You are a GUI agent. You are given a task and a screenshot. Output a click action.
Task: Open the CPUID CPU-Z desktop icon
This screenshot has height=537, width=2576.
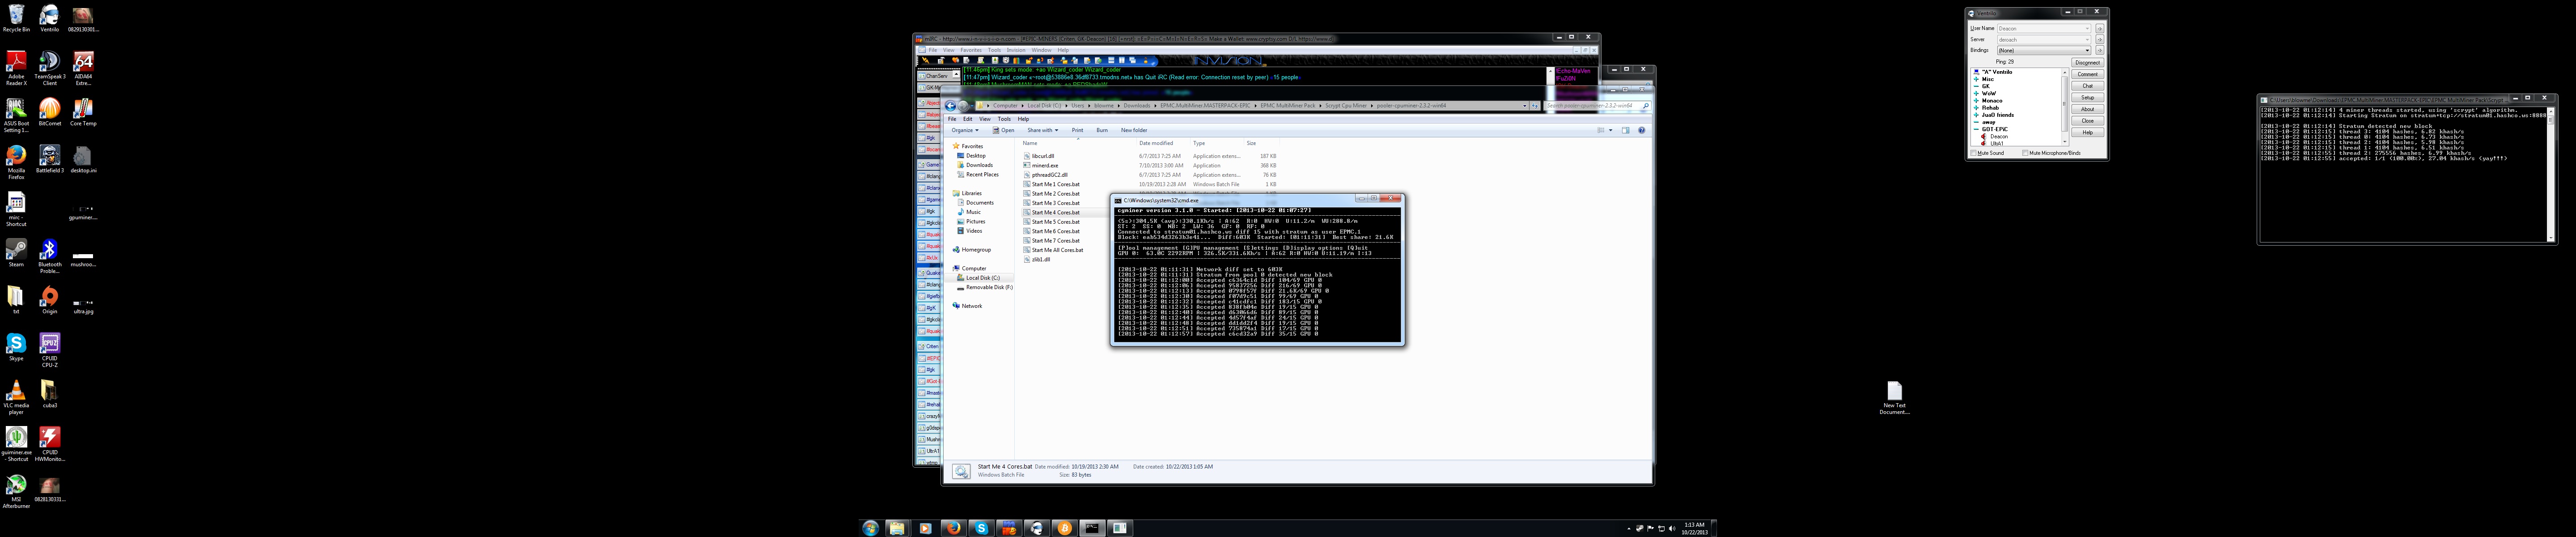pyautogui.click(x=49, y=349)
